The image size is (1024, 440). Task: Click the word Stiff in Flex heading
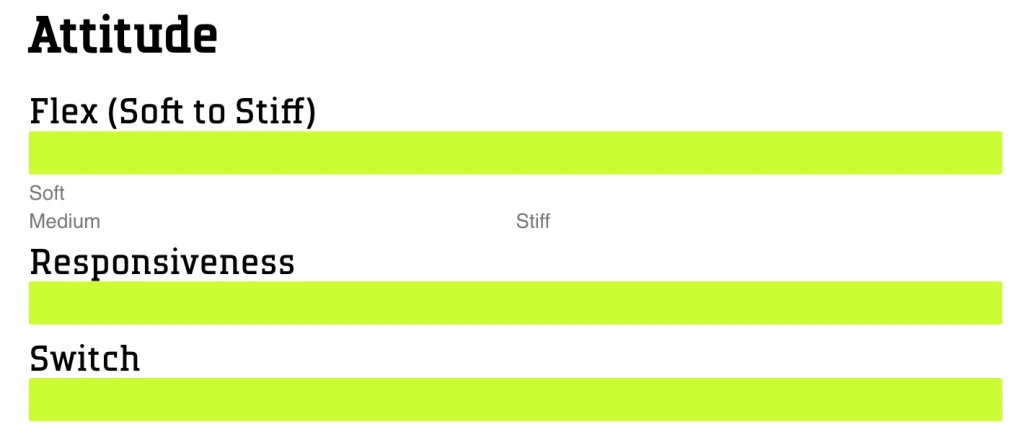coord(273,111)
